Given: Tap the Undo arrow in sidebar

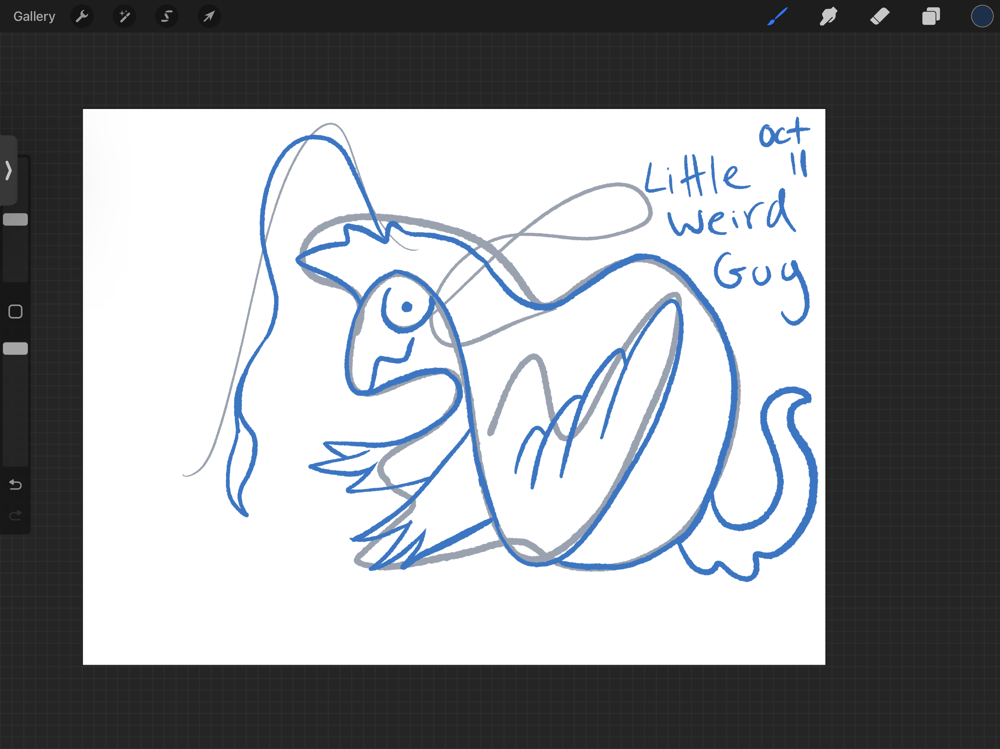Looking at the screenshot, I should (15, 485).
